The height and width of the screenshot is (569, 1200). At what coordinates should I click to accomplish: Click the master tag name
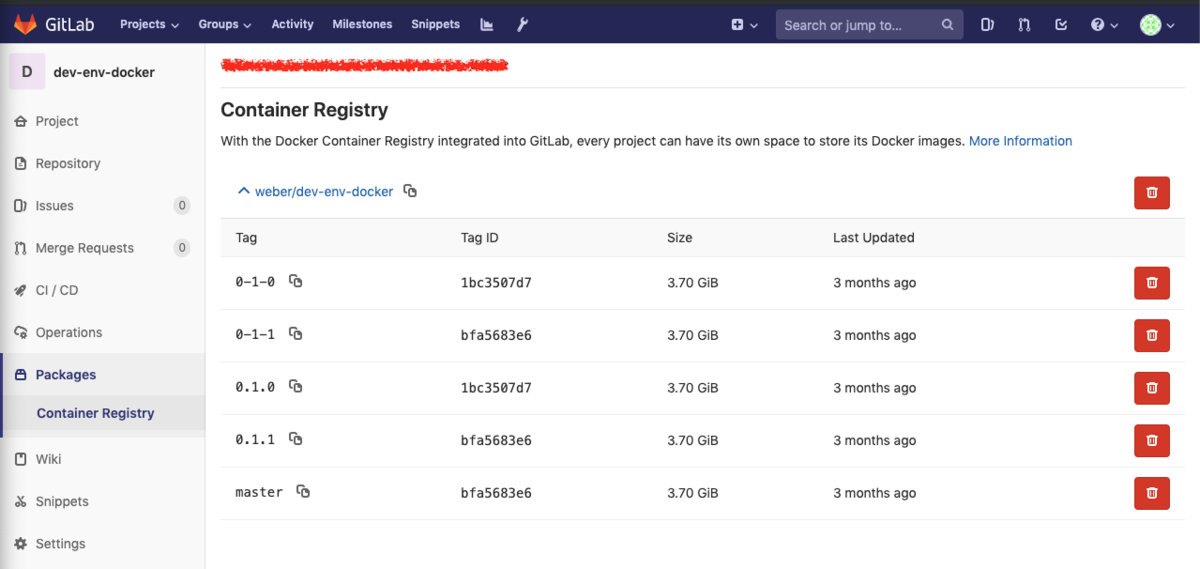coord(259,492)
